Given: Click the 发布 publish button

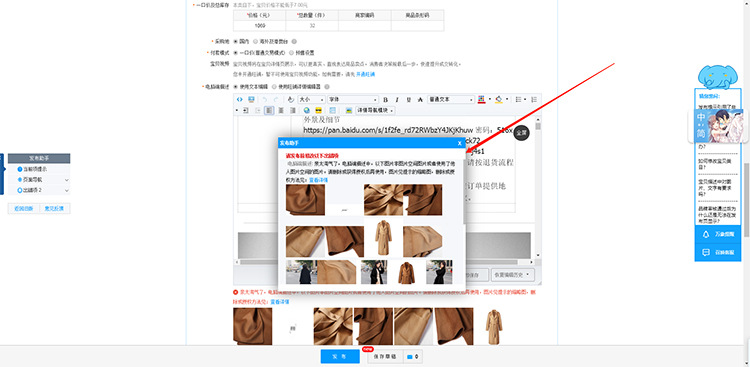Looking at the screenshot, I should coord(340,356).
